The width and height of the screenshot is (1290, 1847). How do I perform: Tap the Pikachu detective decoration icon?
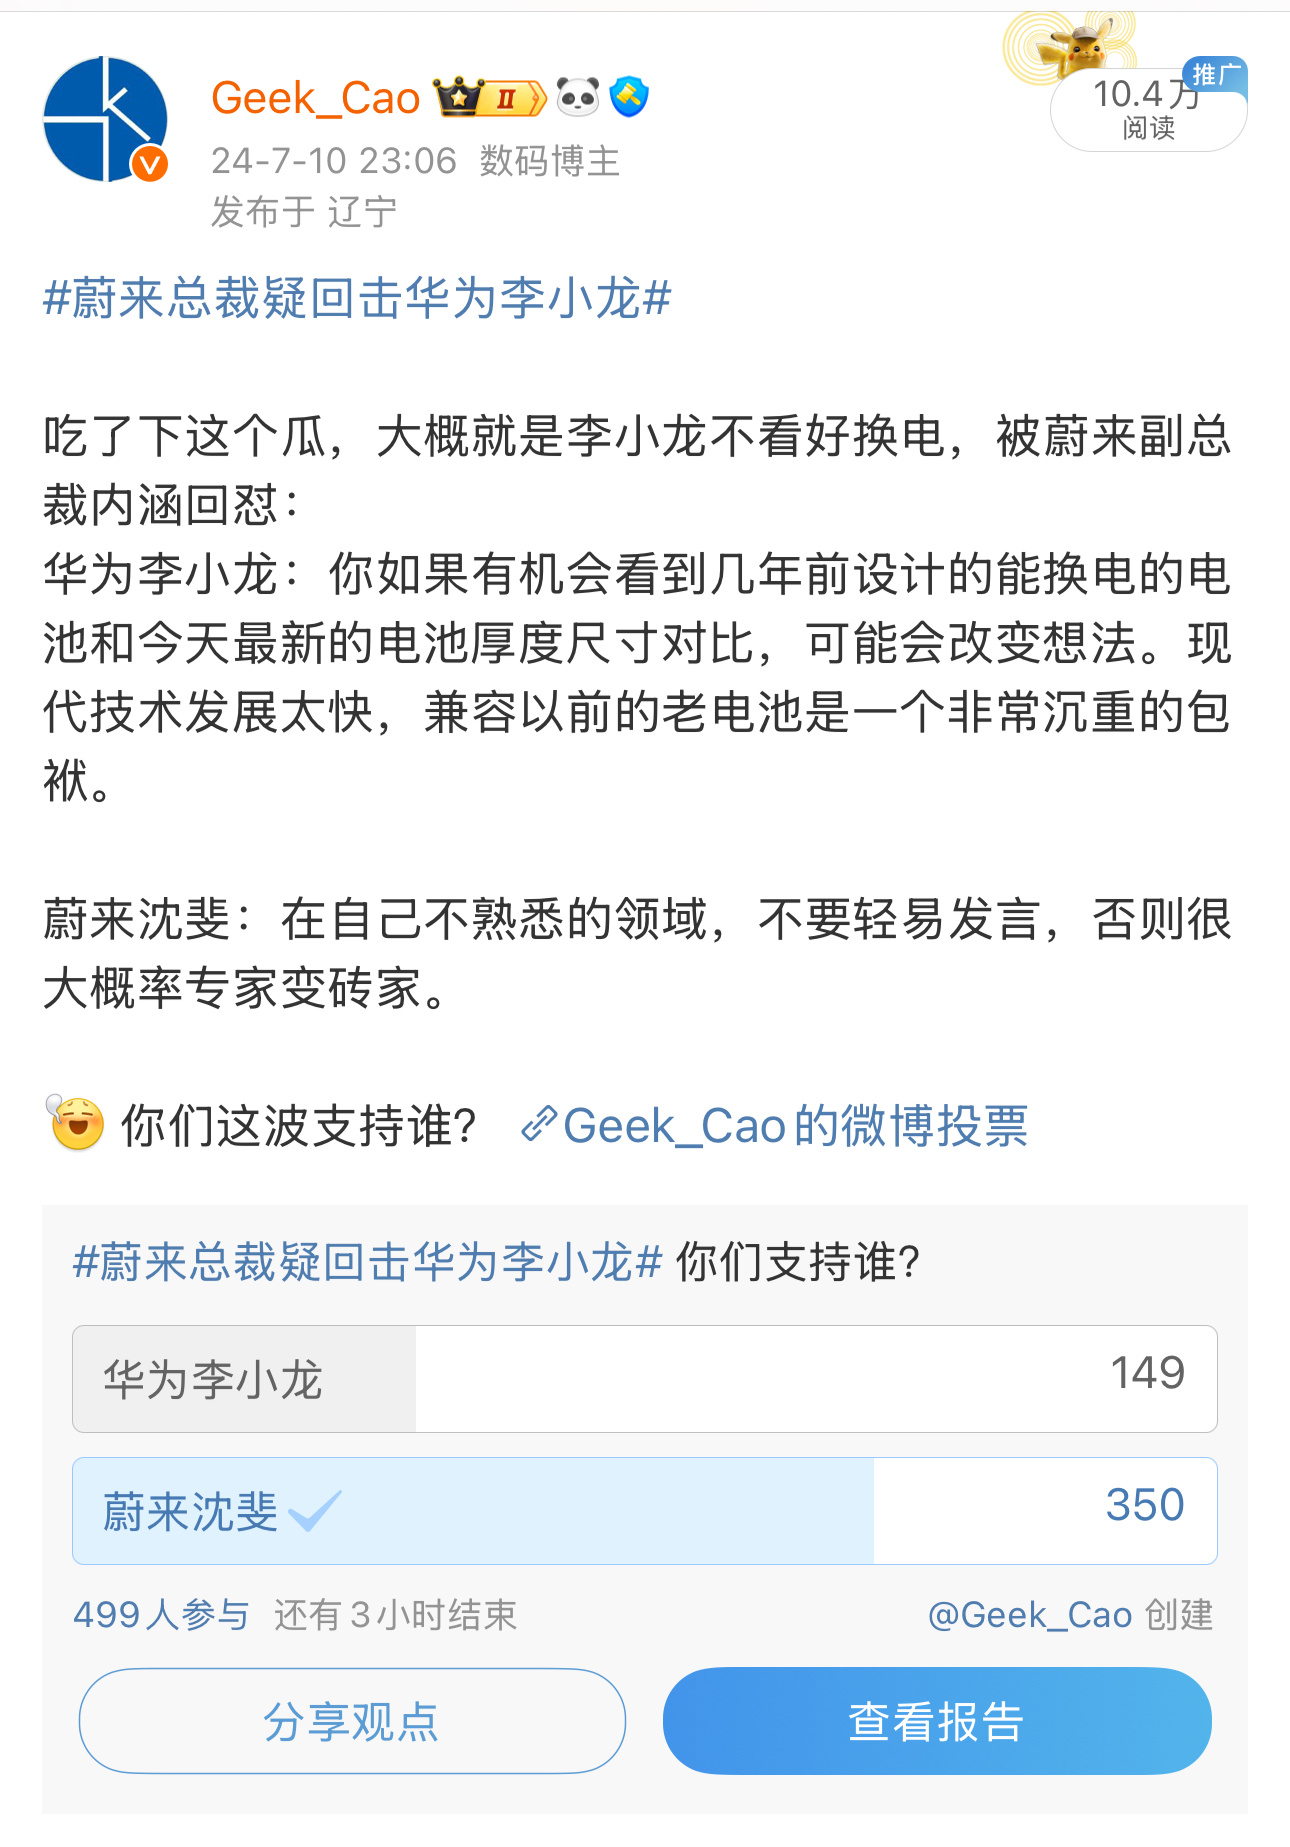(1072, 47)
